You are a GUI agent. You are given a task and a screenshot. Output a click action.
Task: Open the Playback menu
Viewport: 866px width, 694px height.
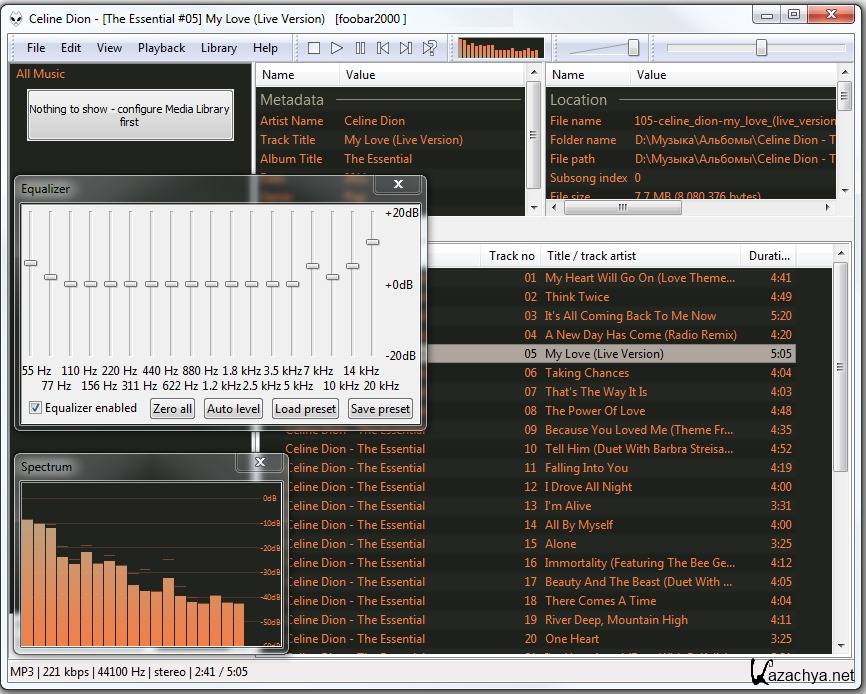pyautogui.click(x=161, y=48)
